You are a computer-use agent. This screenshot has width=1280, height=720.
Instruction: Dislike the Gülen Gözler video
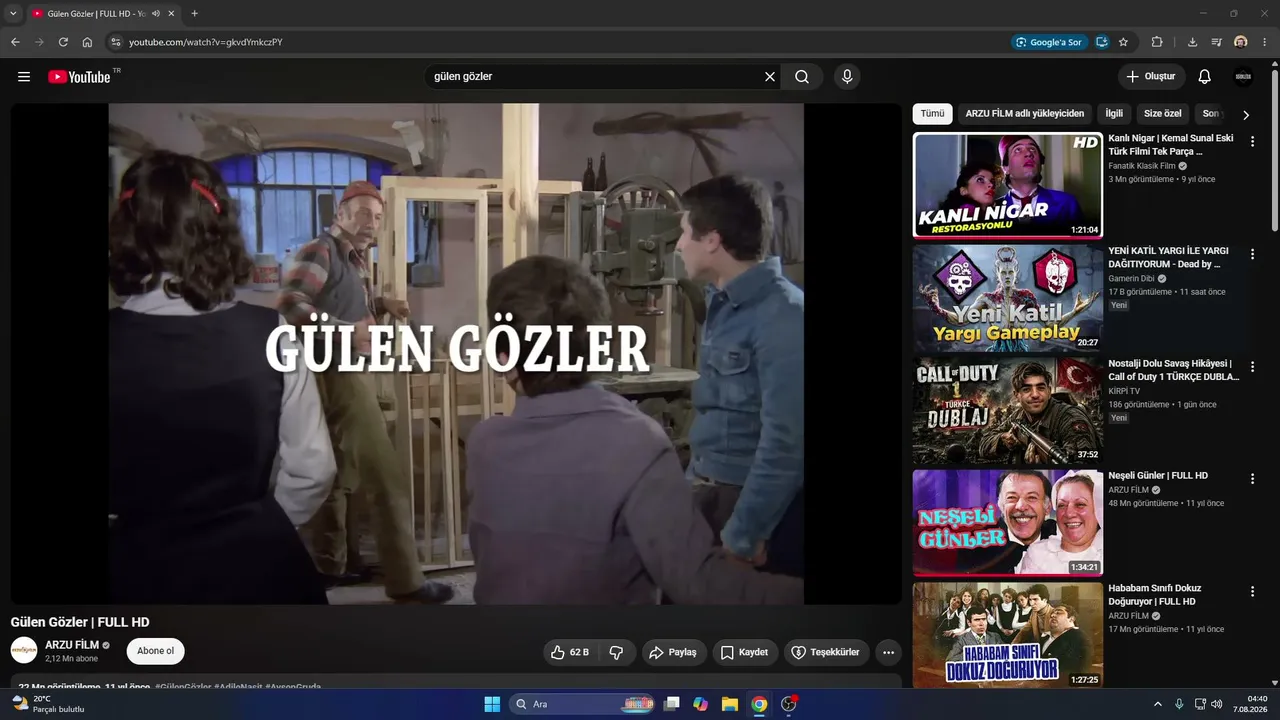click(x=617, y=652)
